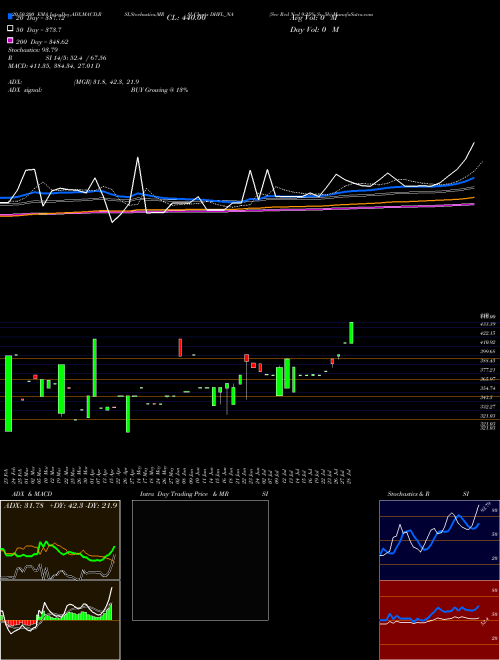Click the first date label on the time axis
Screen dimensions: 500x660
pos(7,475)
